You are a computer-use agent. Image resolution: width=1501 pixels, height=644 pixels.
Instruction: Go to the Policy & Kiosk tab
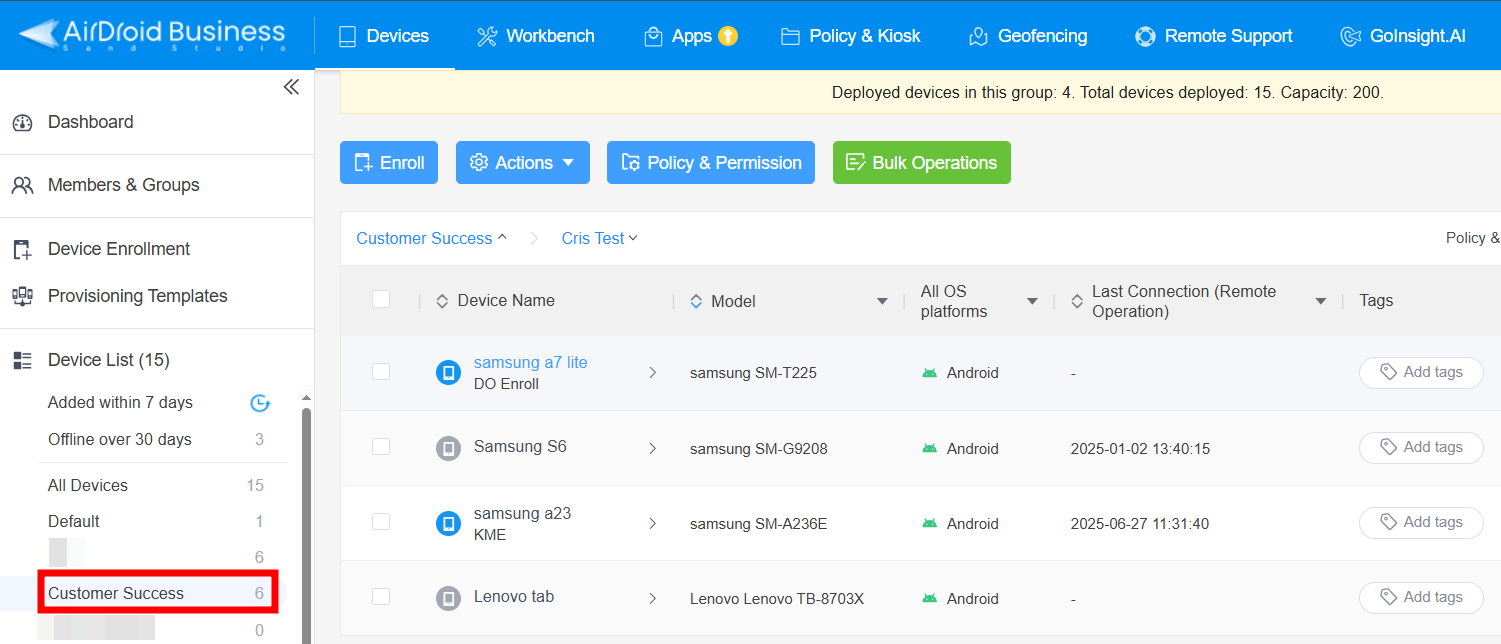click(851, 36)
